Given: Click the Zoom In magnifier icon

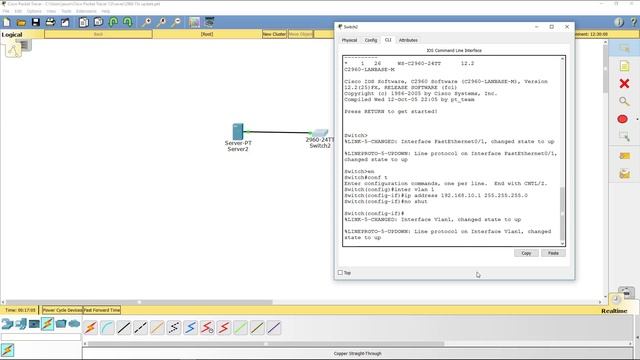Looking at the screenshot, I should [x=146, y=22].
